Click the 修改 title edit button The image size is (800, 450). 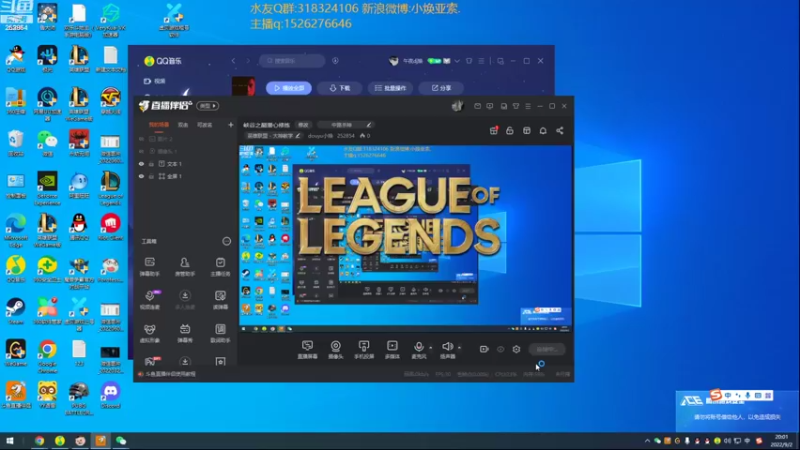[x=304, y=124]
